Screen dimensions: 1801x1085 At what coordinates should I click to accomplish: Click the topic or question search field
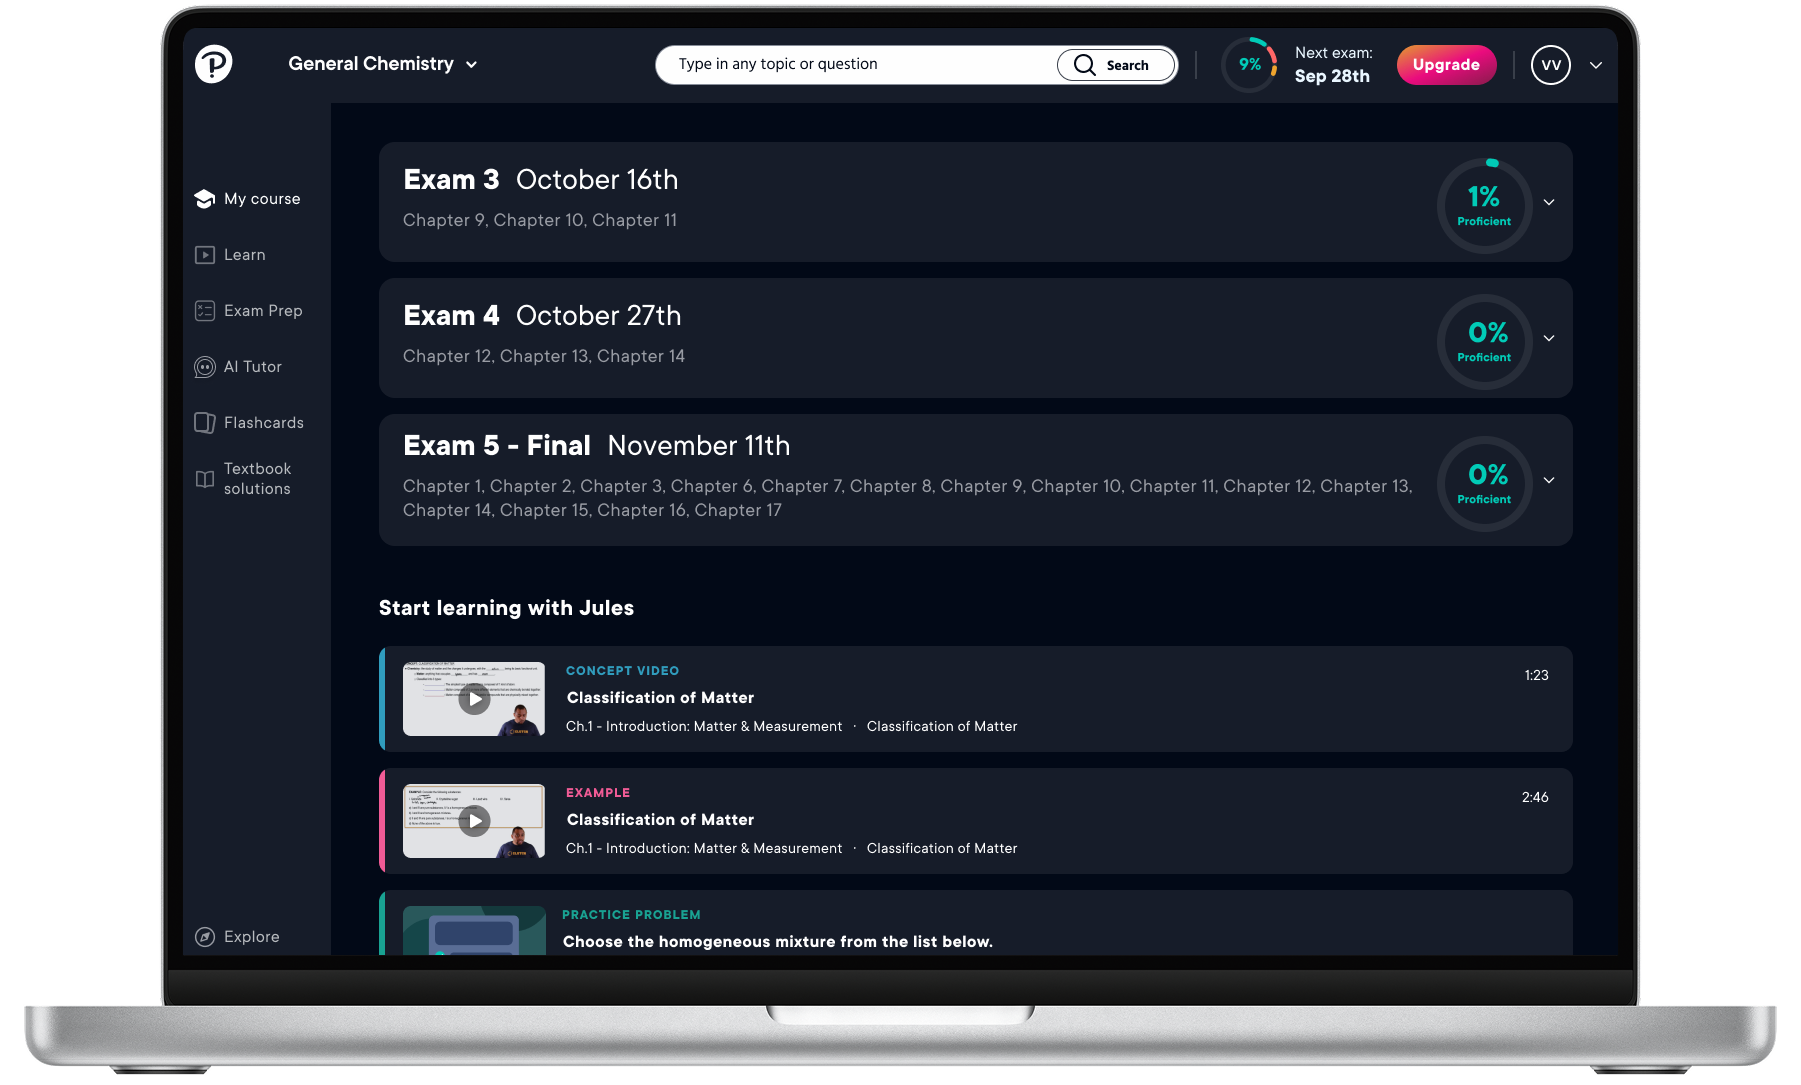coord(860,65)
